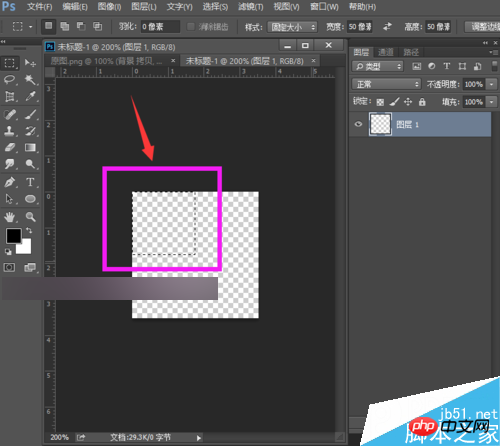Screen dimensions: 500x446
Task: Select the Lasso tool
Action: [x=10, y=79]
